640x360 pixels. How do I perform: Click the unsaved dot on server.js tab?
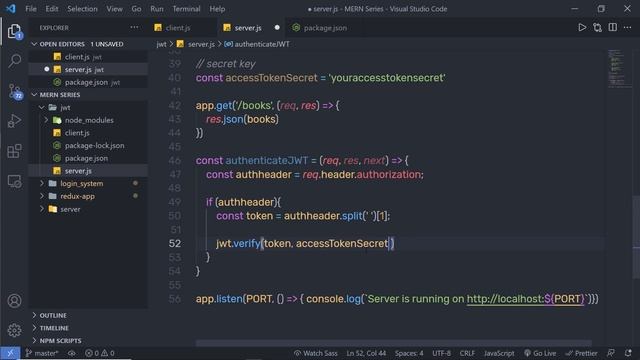[x=277, y=28]
